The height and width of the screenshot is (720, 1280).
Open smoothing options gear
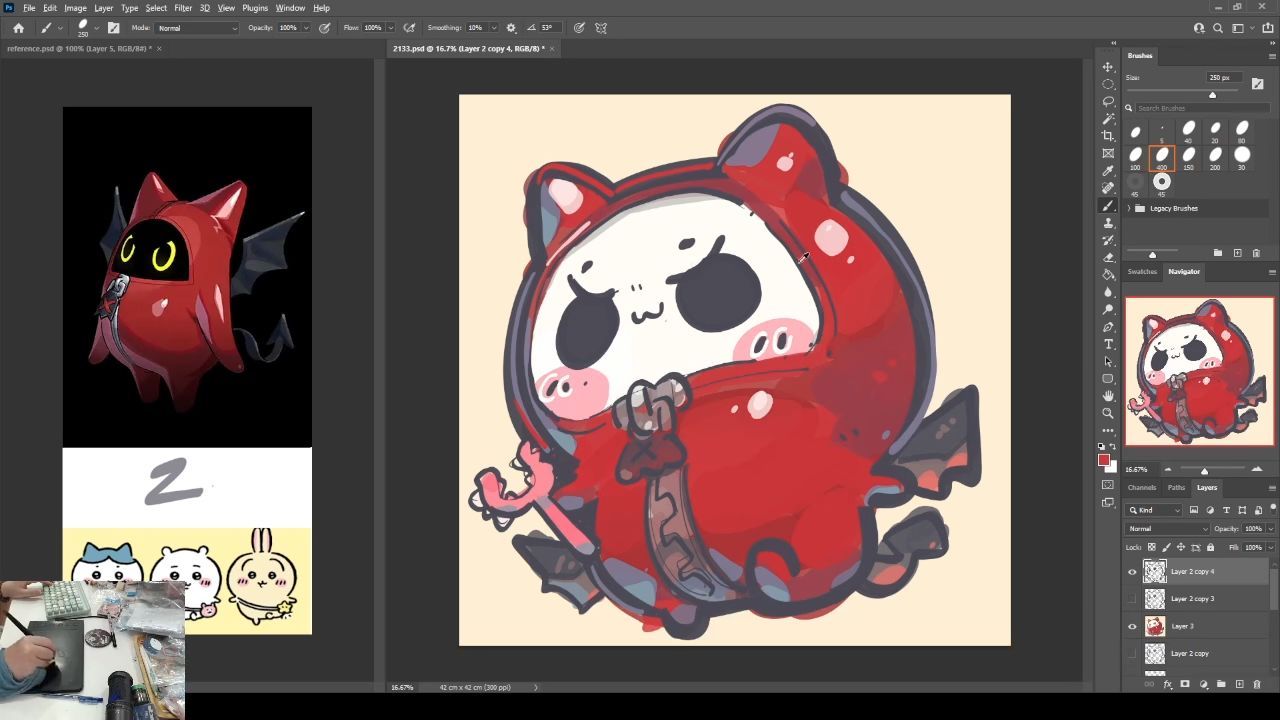pyautogui.click(x=511, y=28)
